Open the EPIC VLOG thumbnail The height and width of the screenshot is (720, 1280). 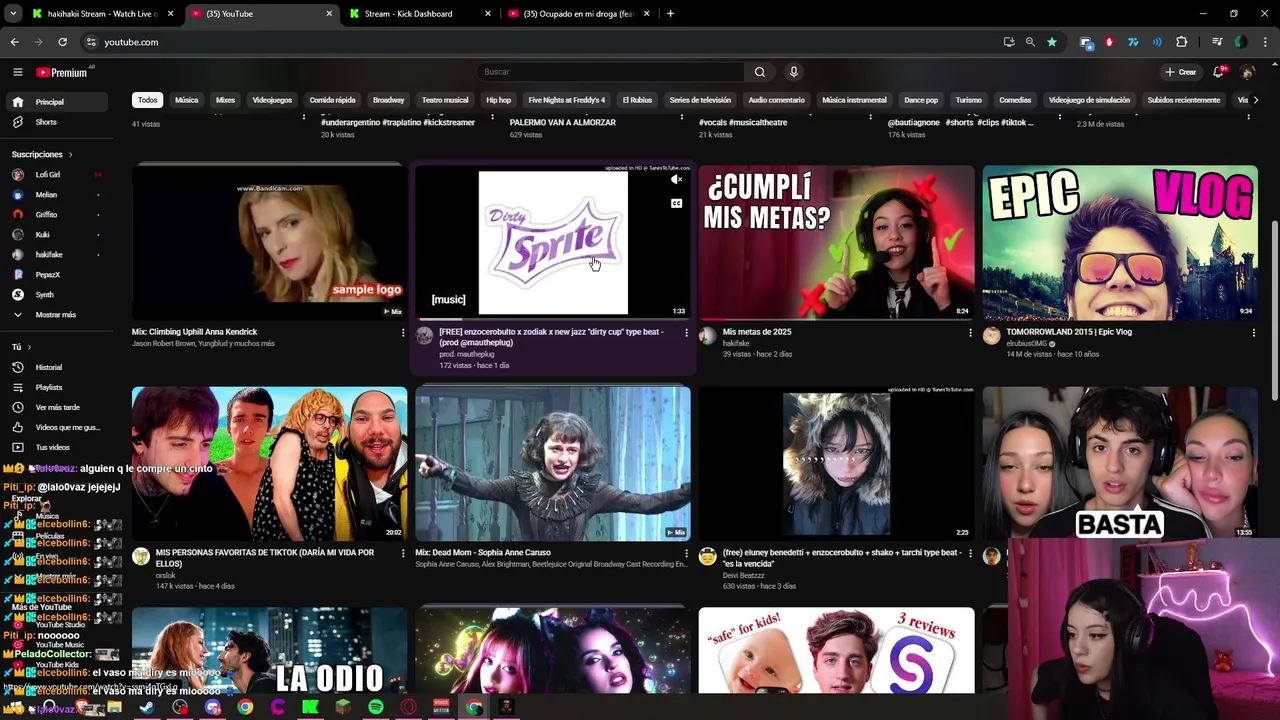(1120, 243)
